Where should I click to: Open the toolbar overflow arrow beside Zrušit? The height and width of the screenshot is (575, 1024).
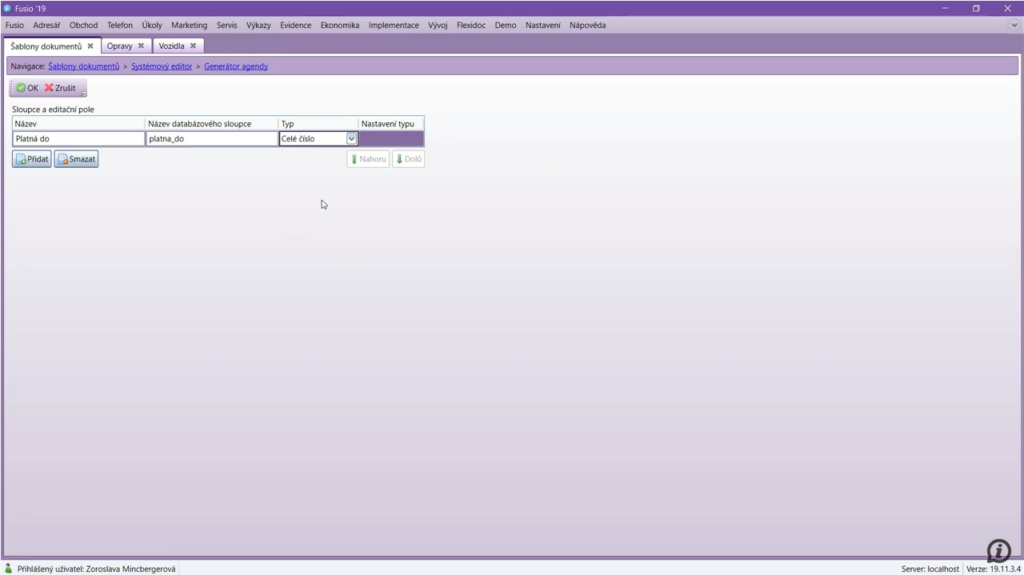pyautogui.click(x=83, y=93)
